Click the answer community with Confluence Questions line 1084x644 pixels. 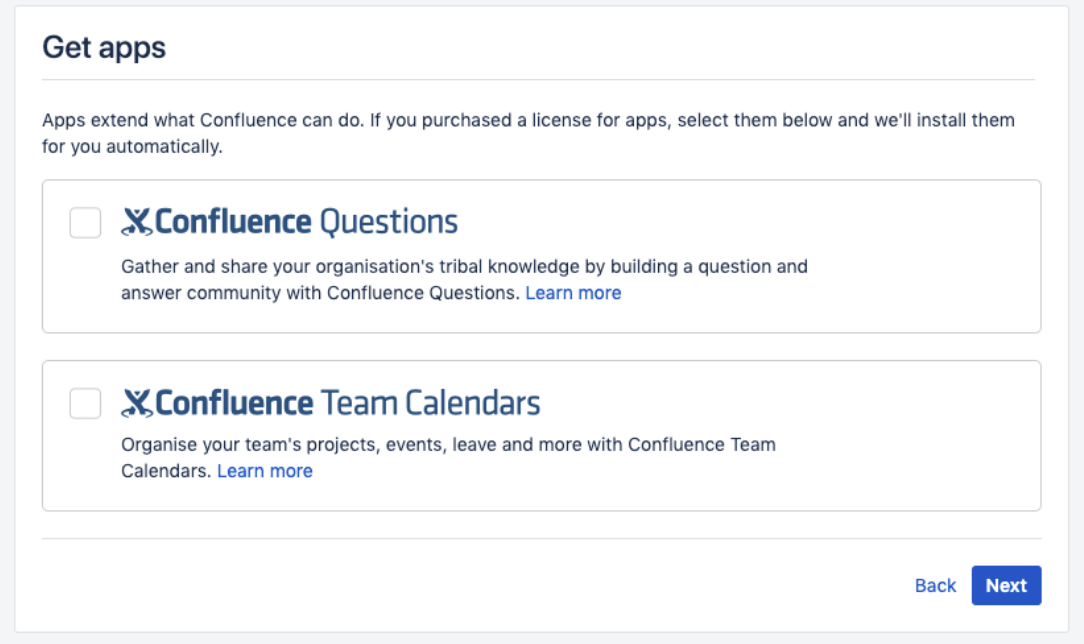point(320,293)
